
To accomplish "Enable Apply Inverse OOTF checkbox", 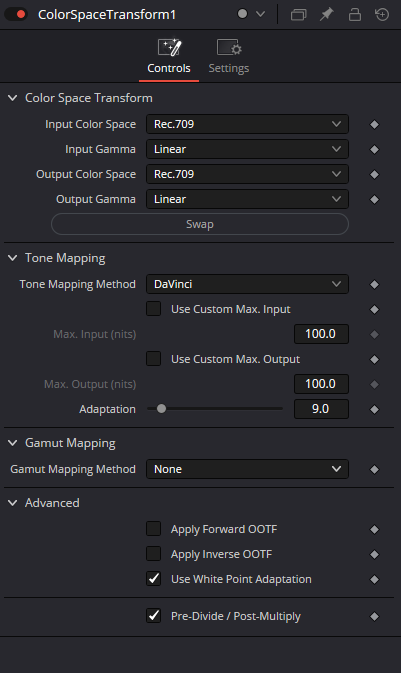I will [x=154, y=554].
